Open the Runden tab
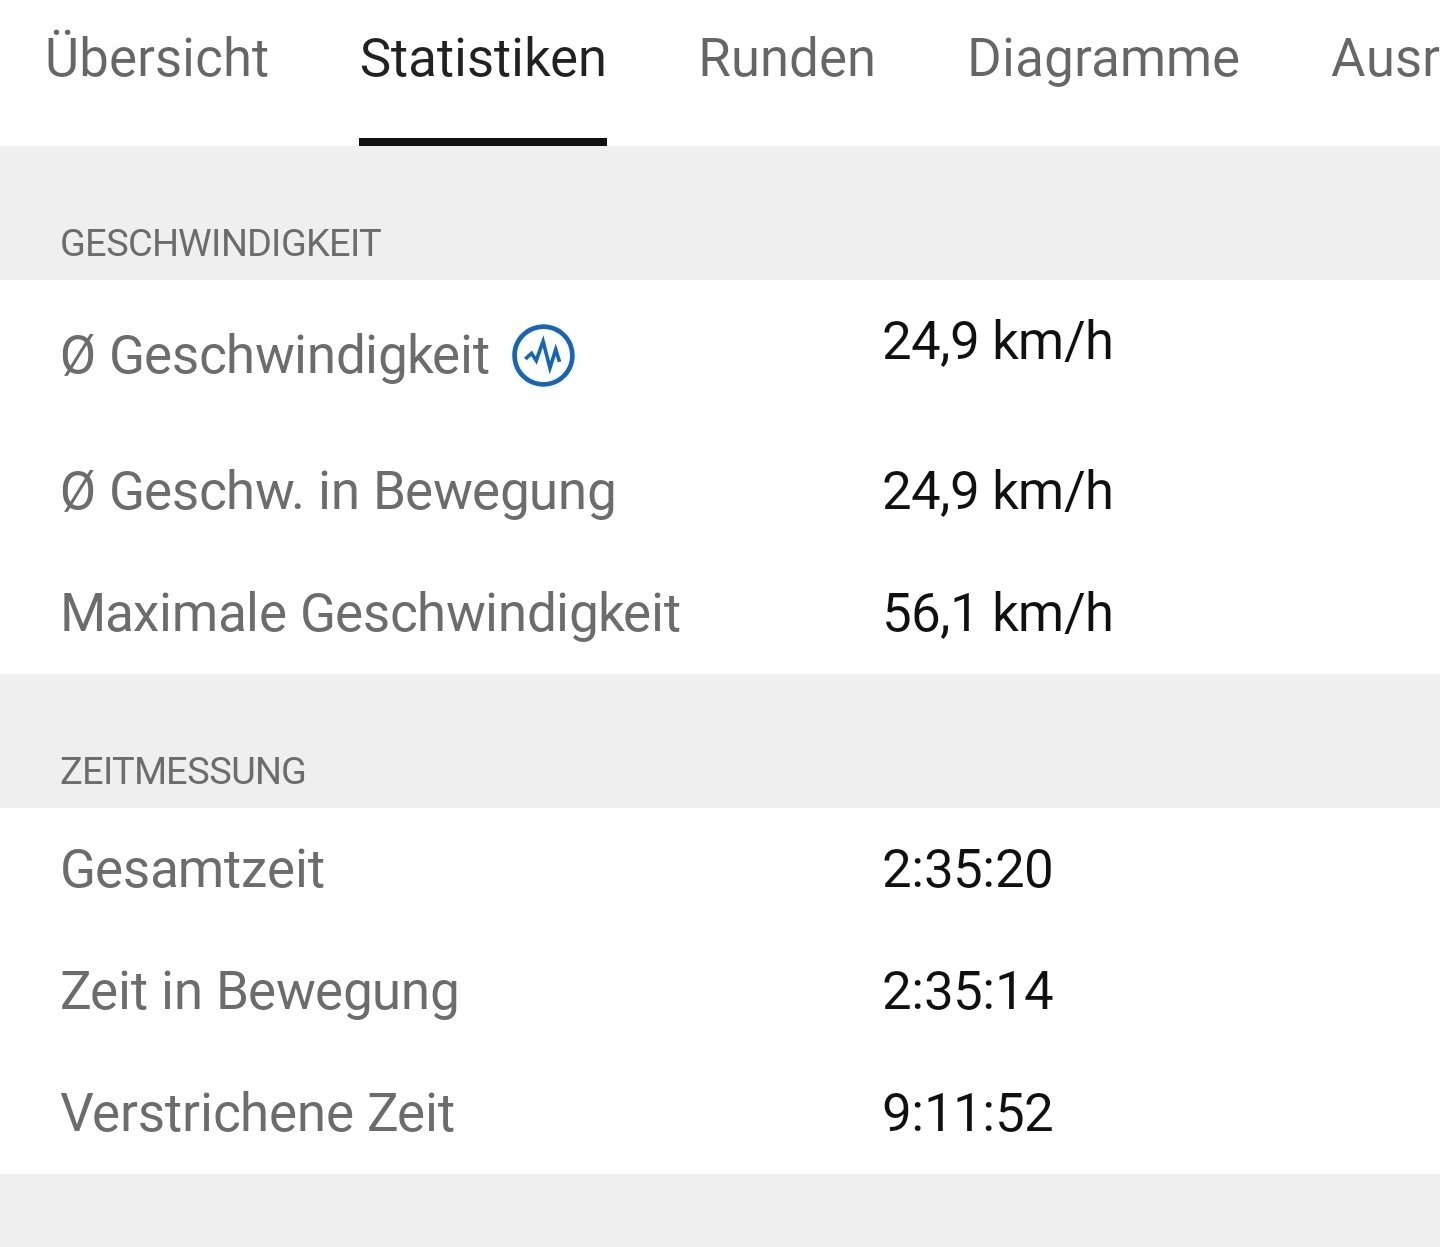Image resolution: width=1440 pixels, height=1247 pixels. click(786, 58)
